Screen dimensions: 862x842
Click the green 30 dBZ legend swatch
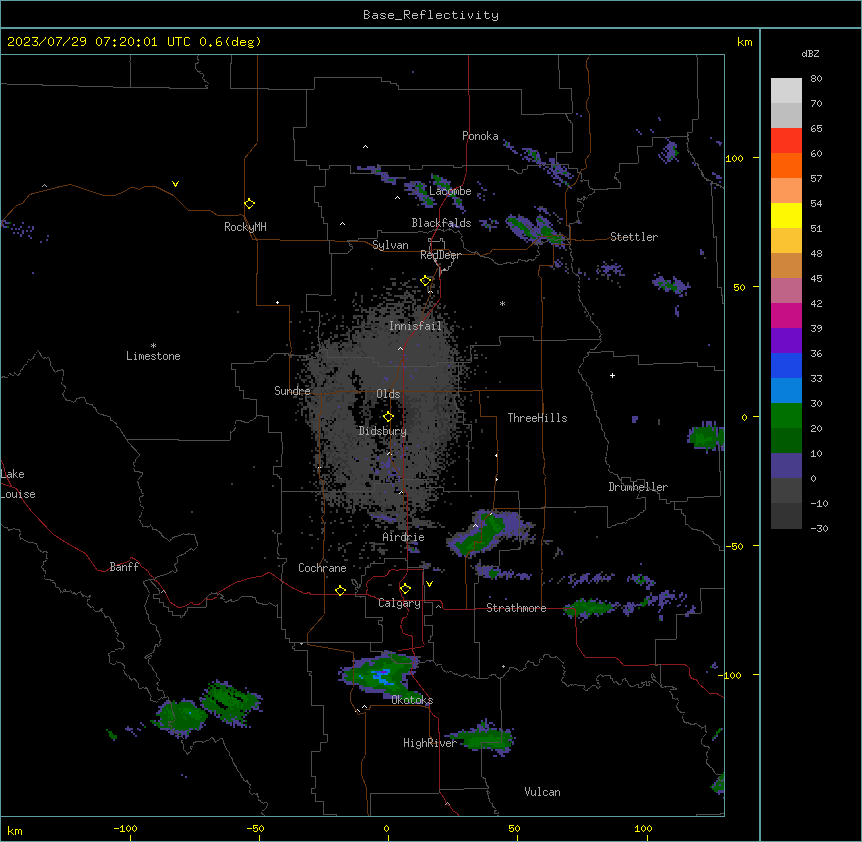pyautogui.click(x=786, y=416)
